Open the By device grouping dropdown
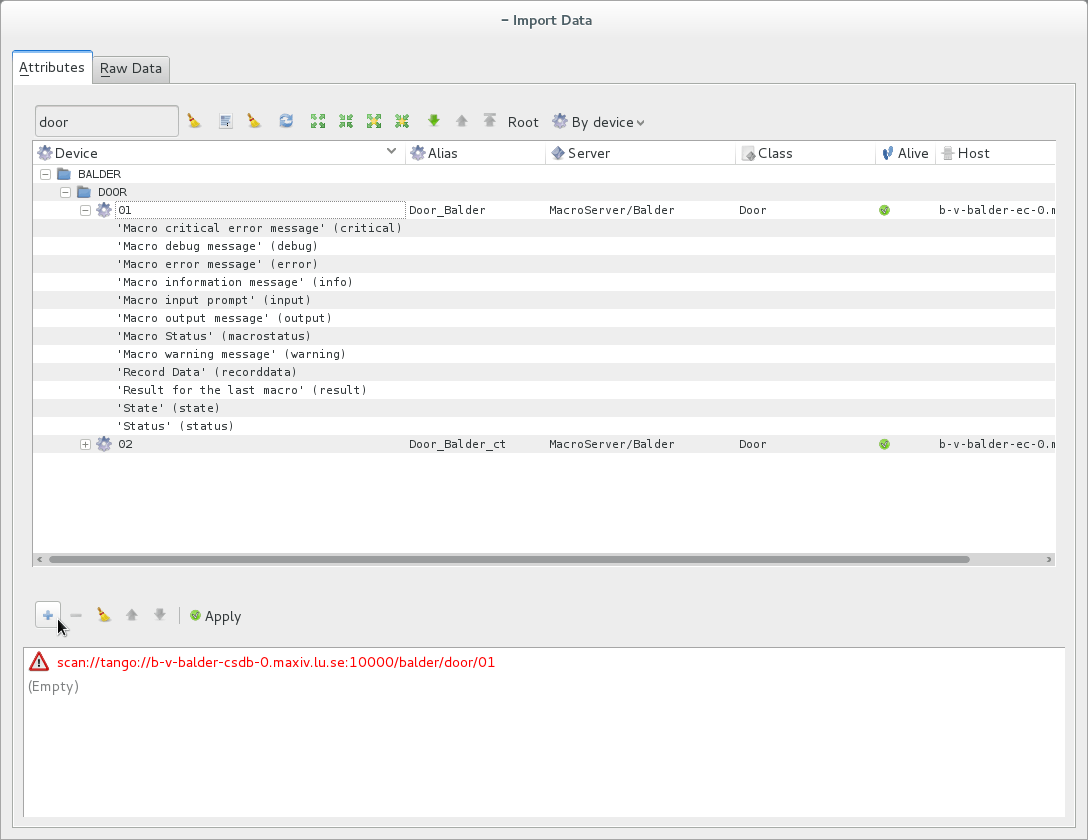This screenshot has width=1088, height=840. [598, 121]
